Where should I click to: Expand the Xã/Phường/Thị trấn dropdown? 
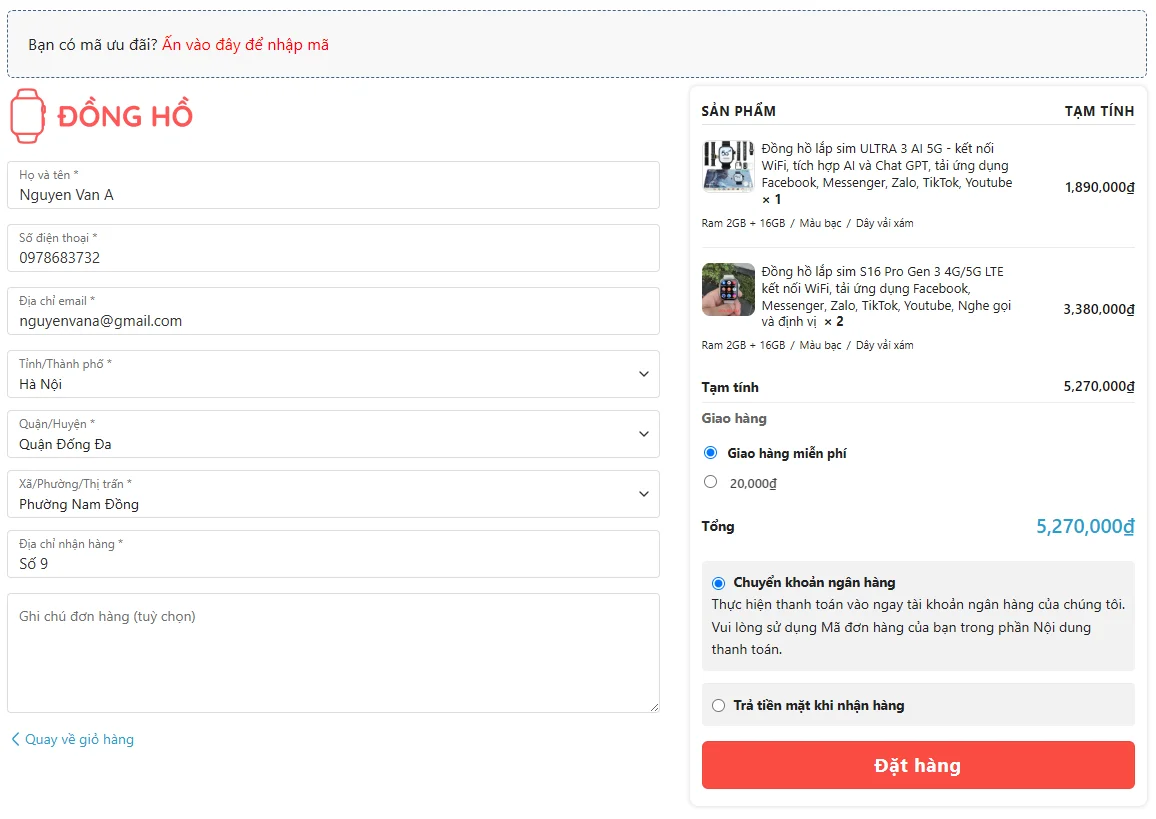[333, 494]
